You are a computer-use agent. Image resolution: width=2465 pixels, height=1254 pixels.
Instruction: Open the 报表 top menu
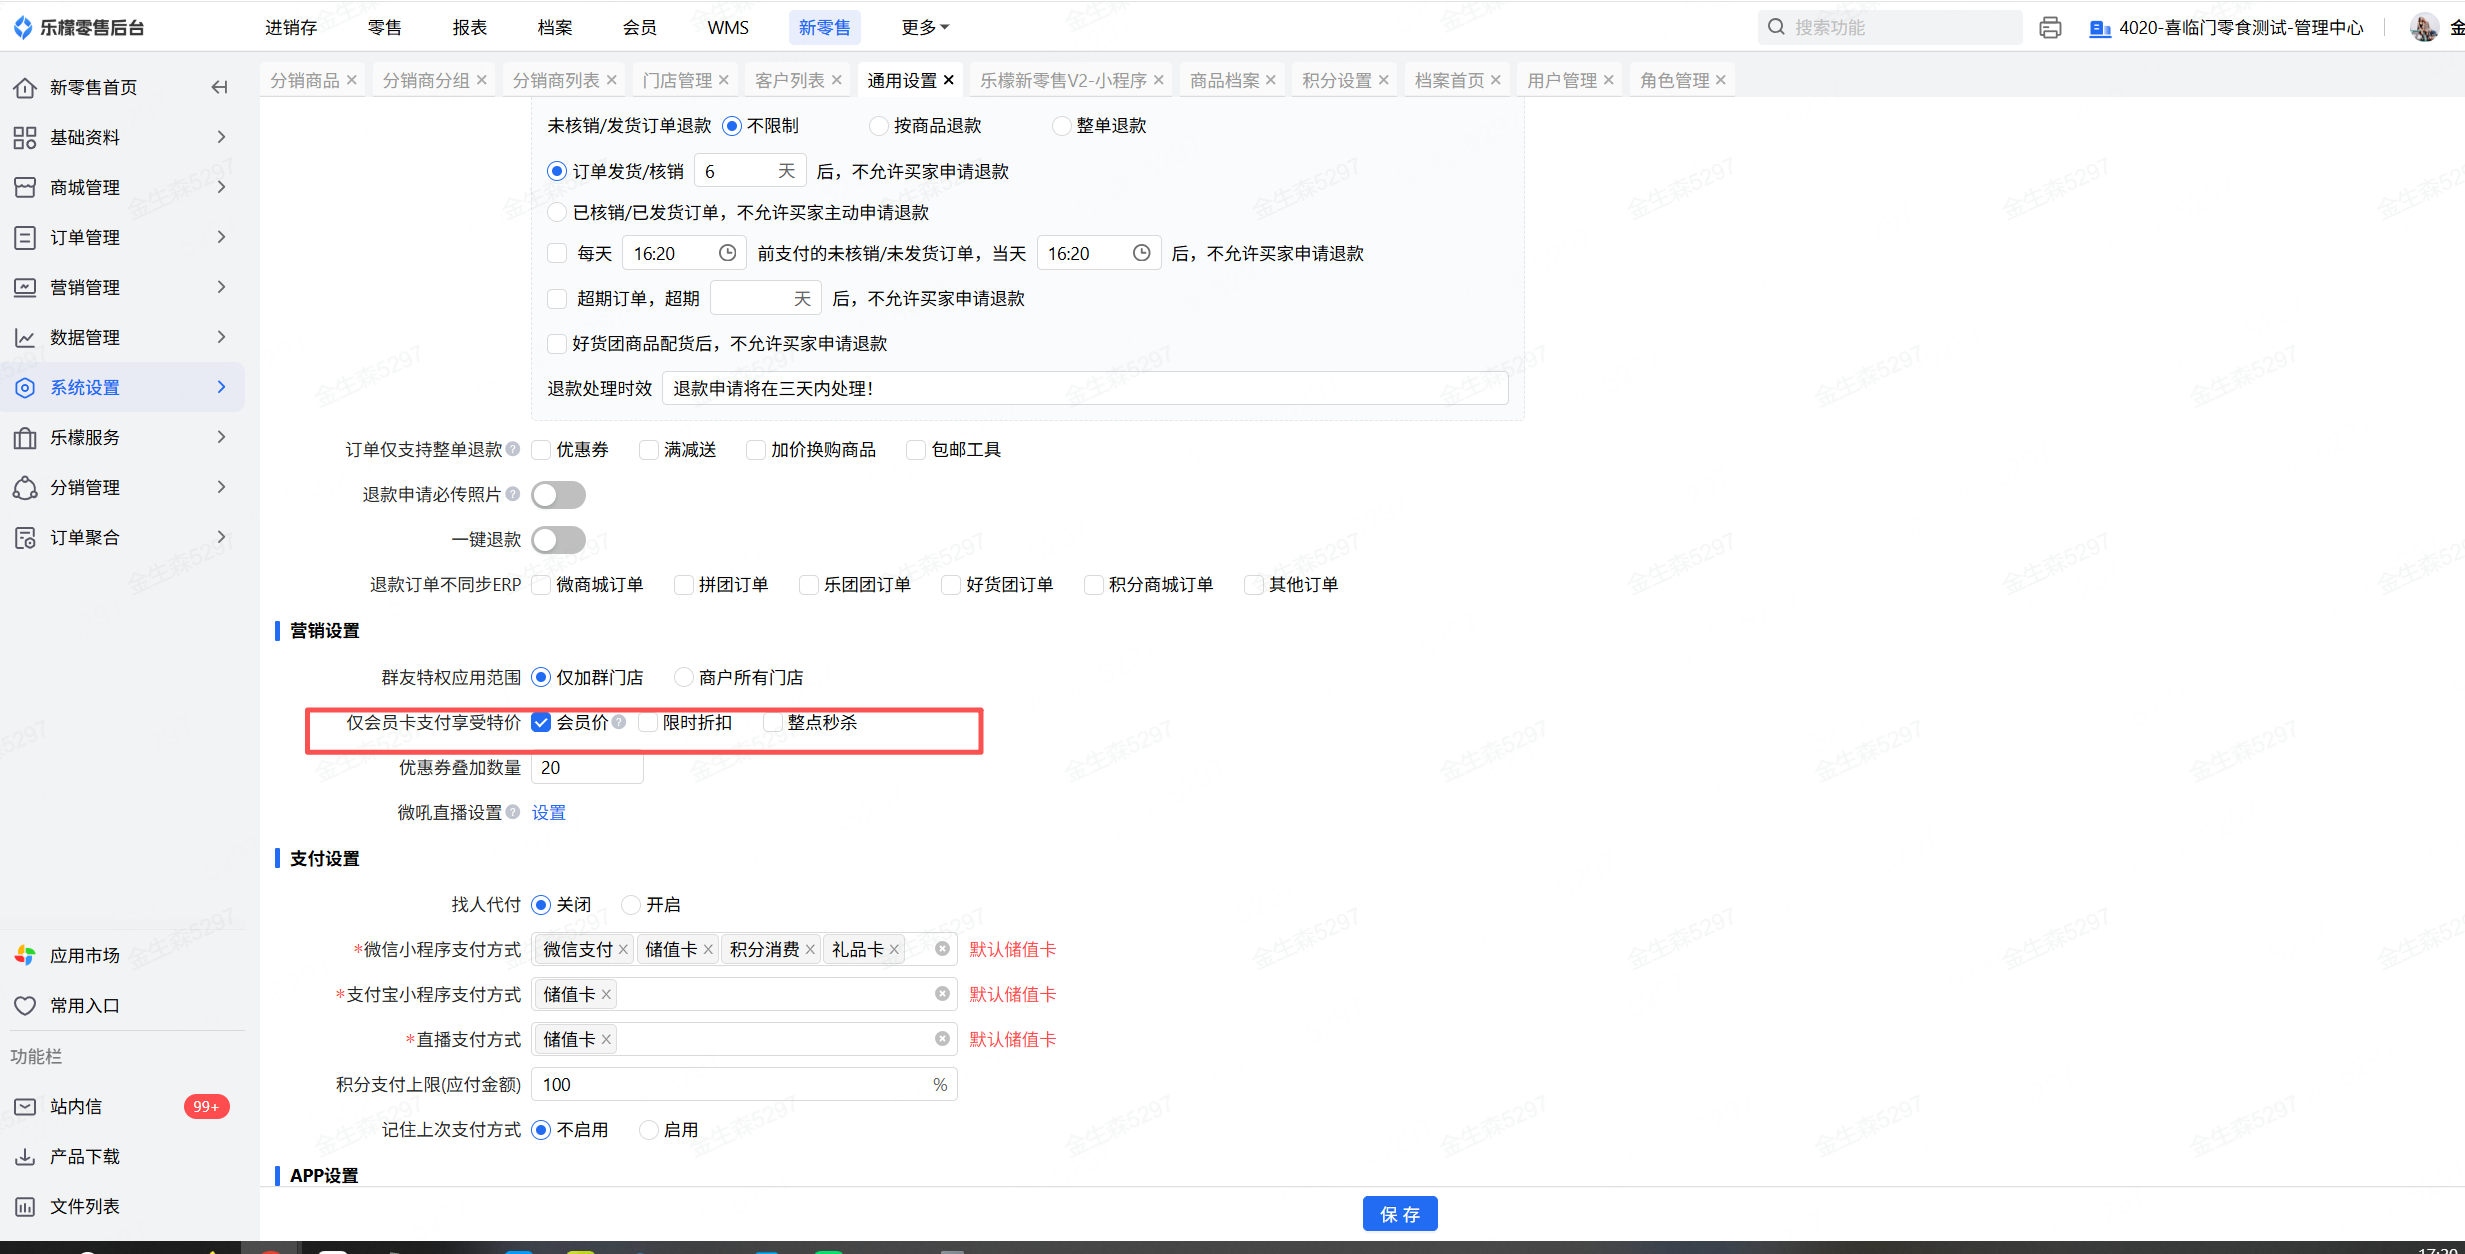point(469,27)
